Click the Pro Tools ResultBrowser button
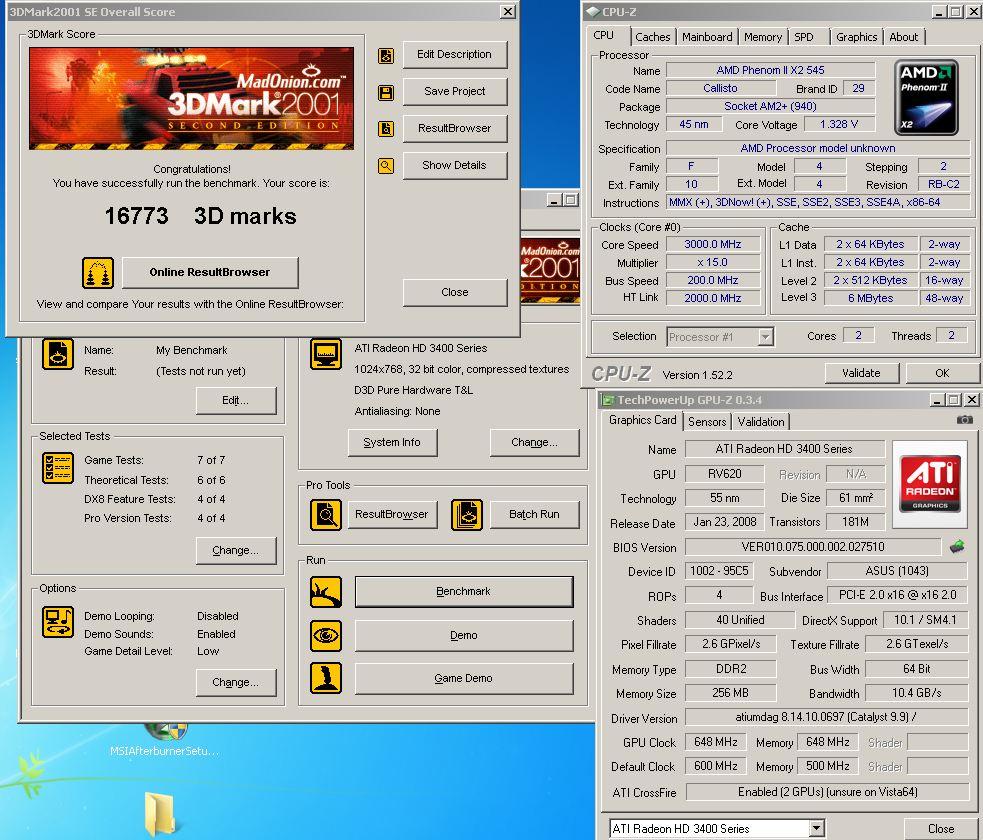 [392, 515]
